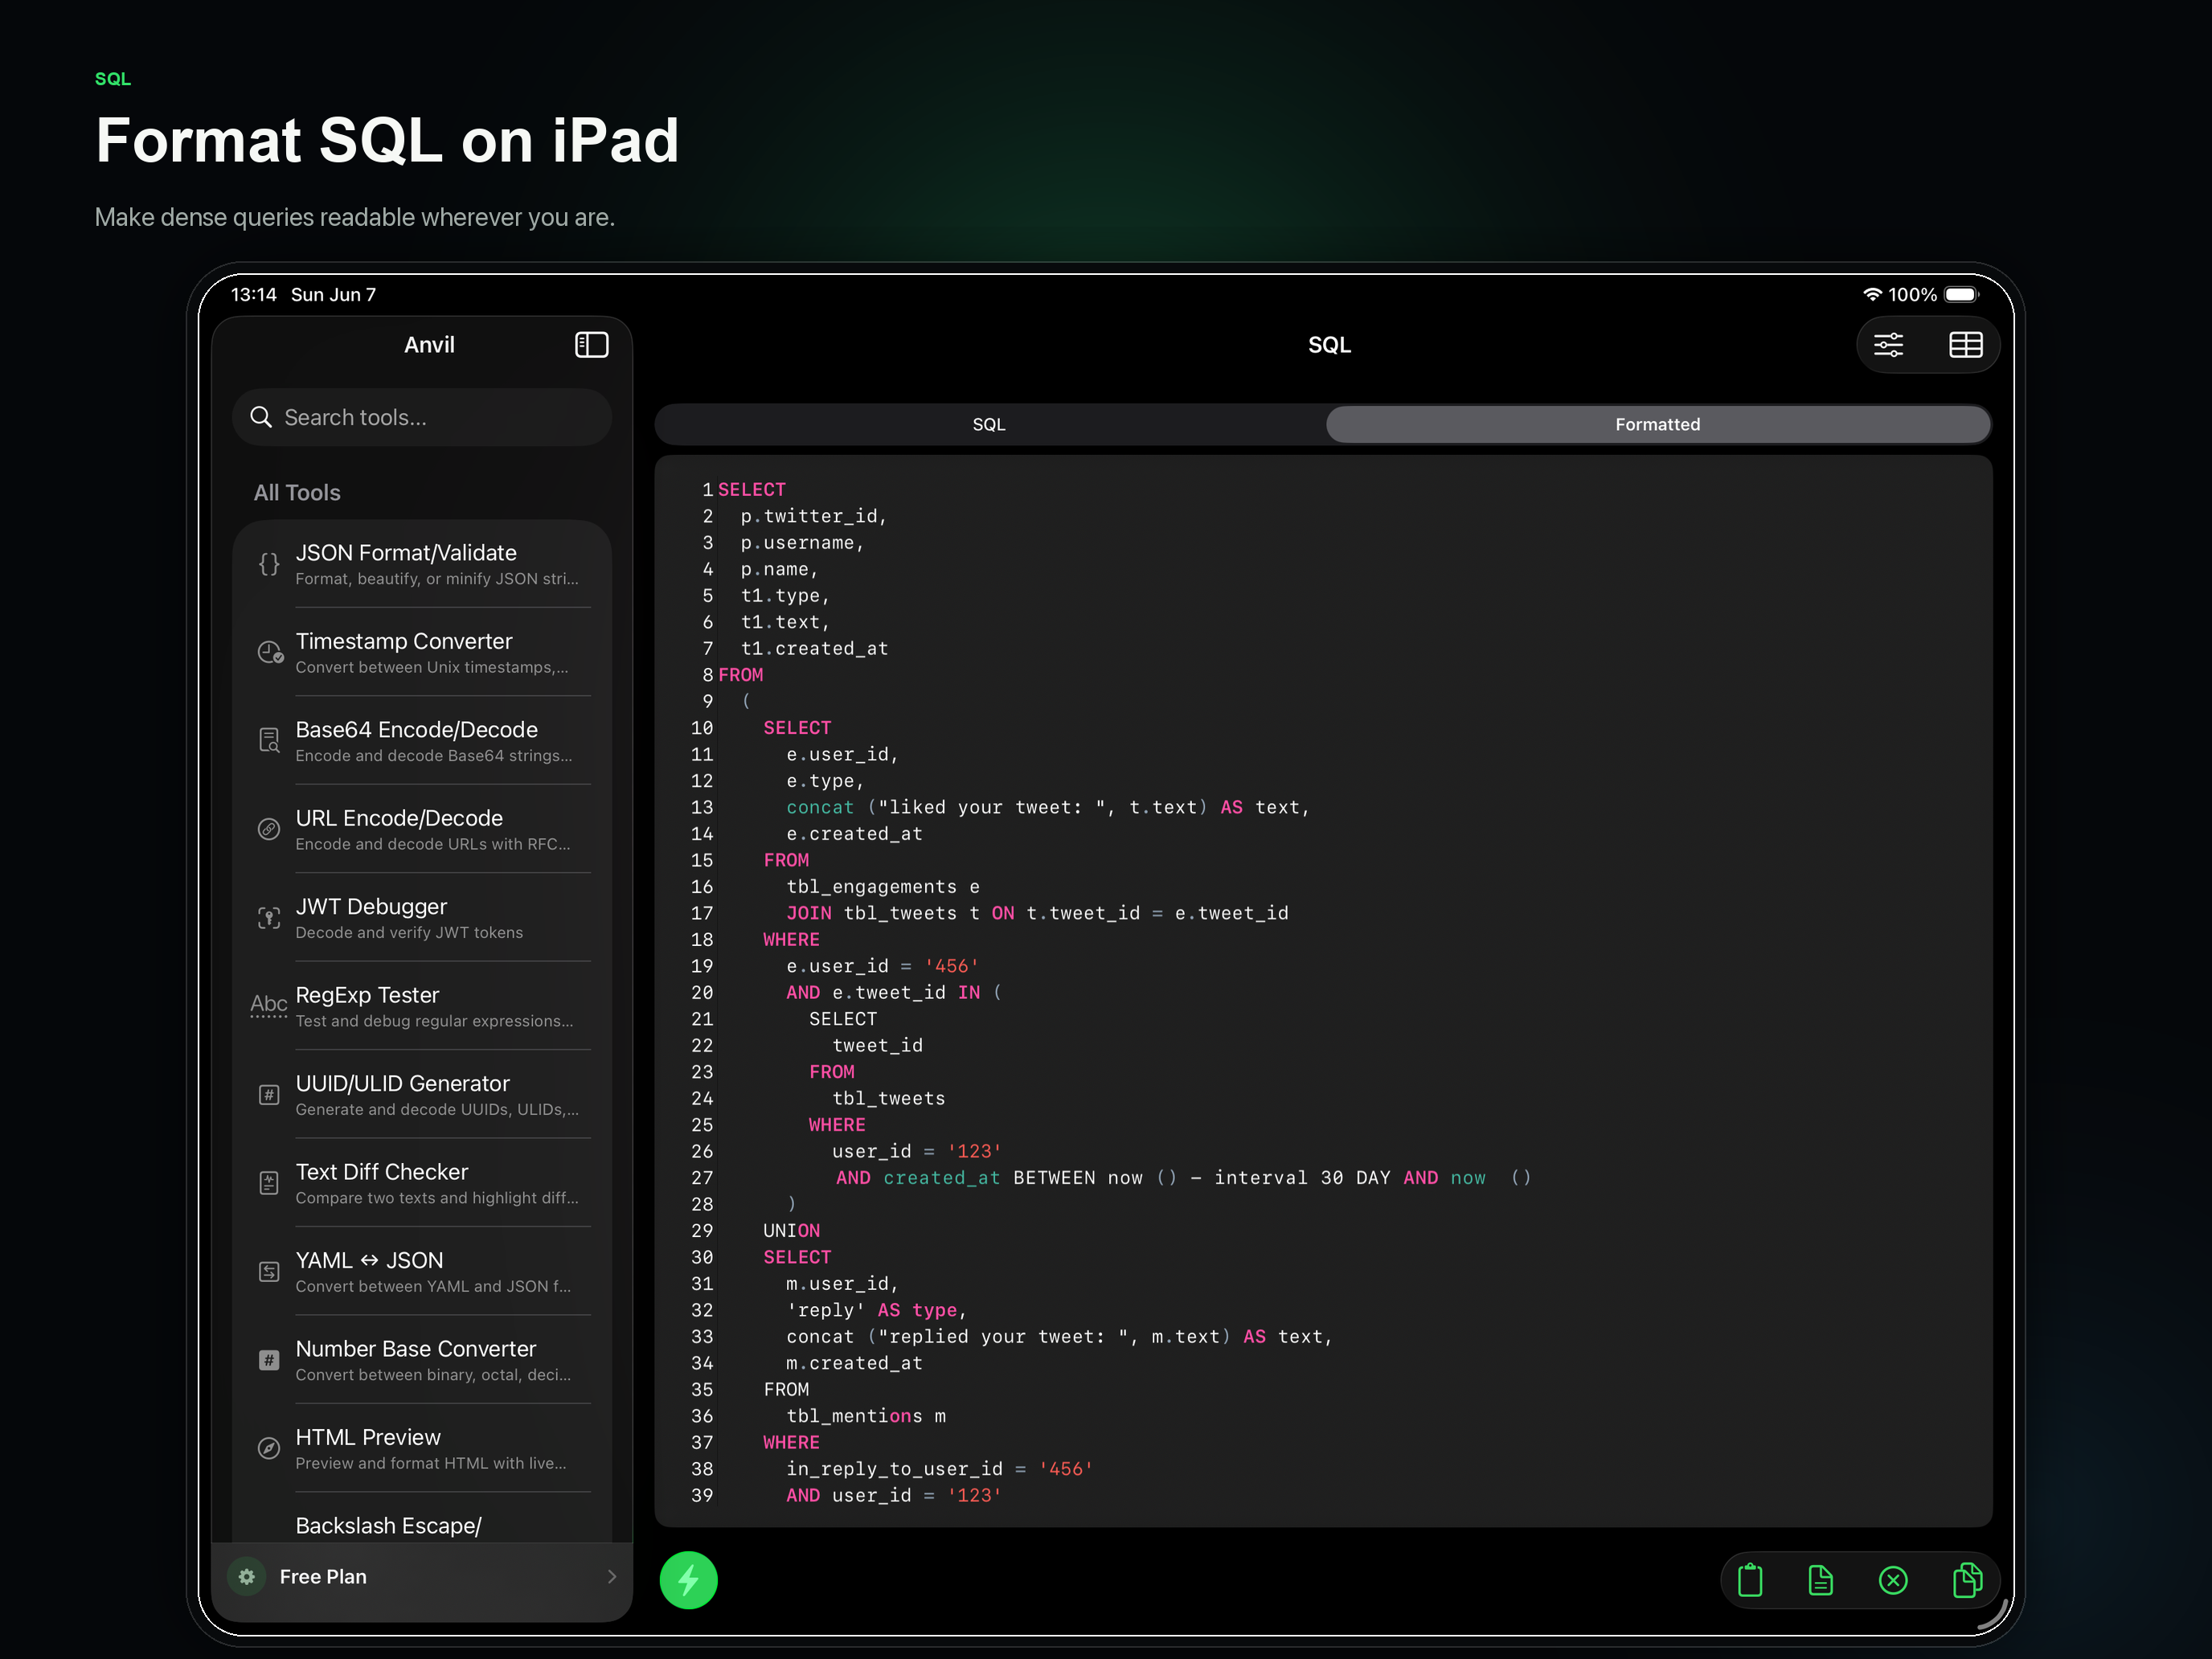Click concat function on line 13
The image size is (2212, 1659).
coord(820,807)
